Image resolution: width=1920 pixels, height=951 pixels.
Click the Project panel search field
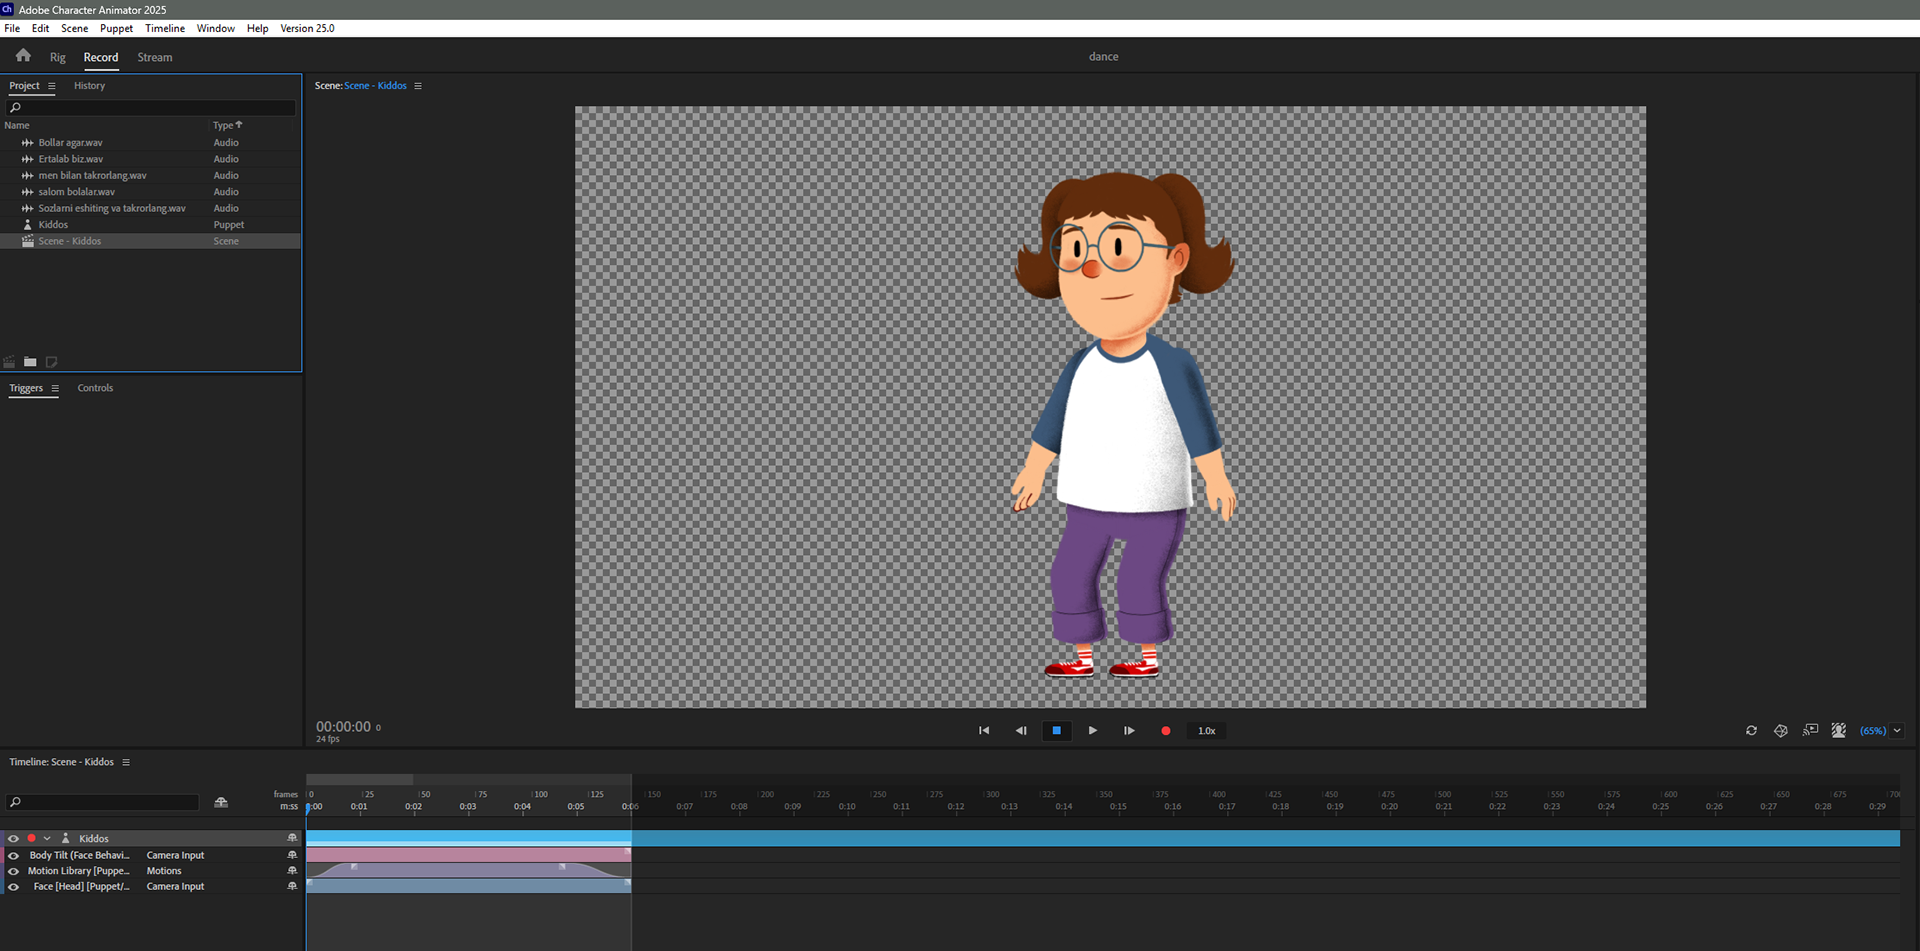coord(151,107)
